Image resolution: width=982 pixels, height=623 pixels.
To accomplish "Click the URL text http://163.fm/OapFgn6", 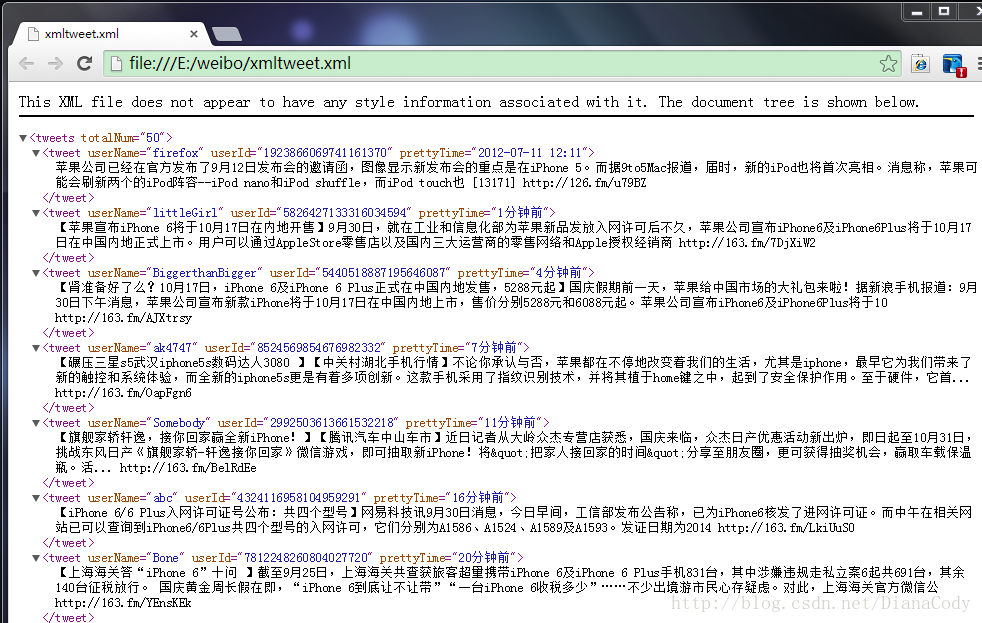I will pyautogui.click(x=123, y=393).
